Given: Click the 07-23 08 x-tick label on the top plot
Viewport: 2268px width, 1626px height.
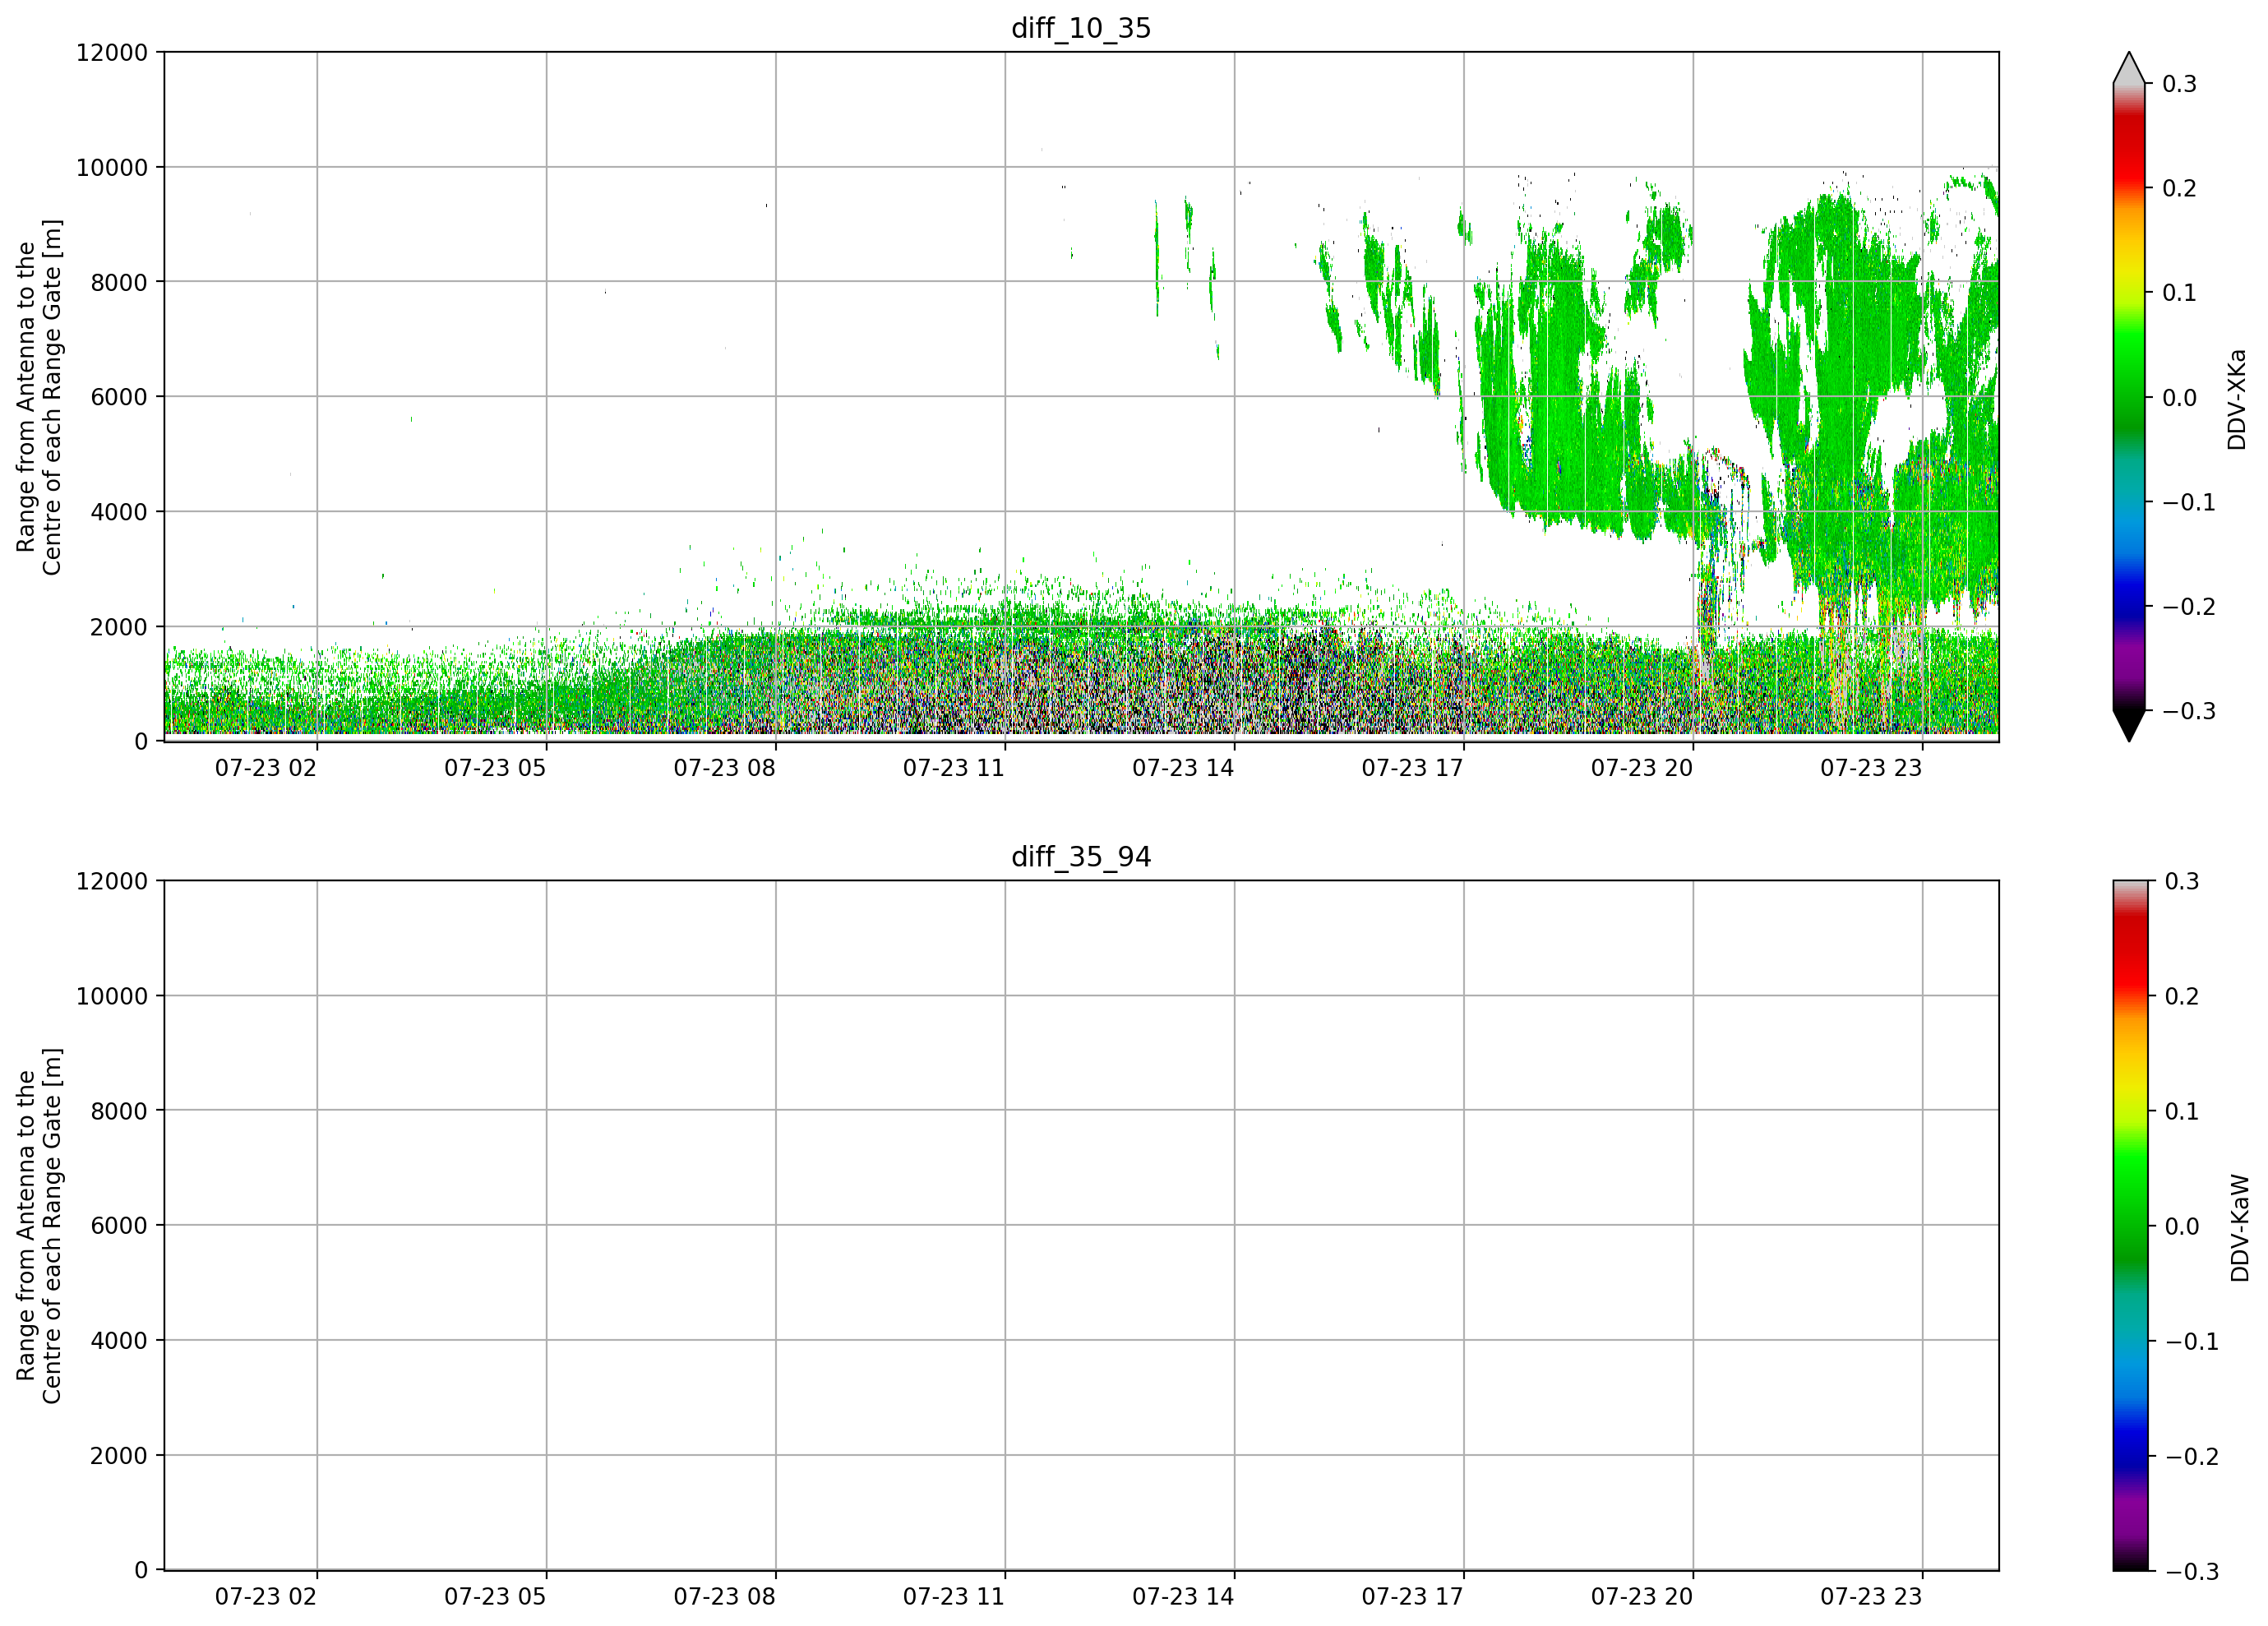Looking at the screenshot, I should click(724, 768).
